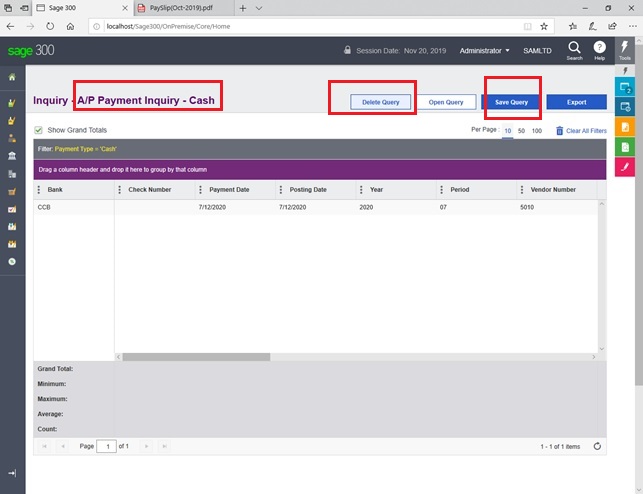The width and height of the screenshot is (643, 494).
Task: Click the session date lock icon
Action: [x=347, y=50]
